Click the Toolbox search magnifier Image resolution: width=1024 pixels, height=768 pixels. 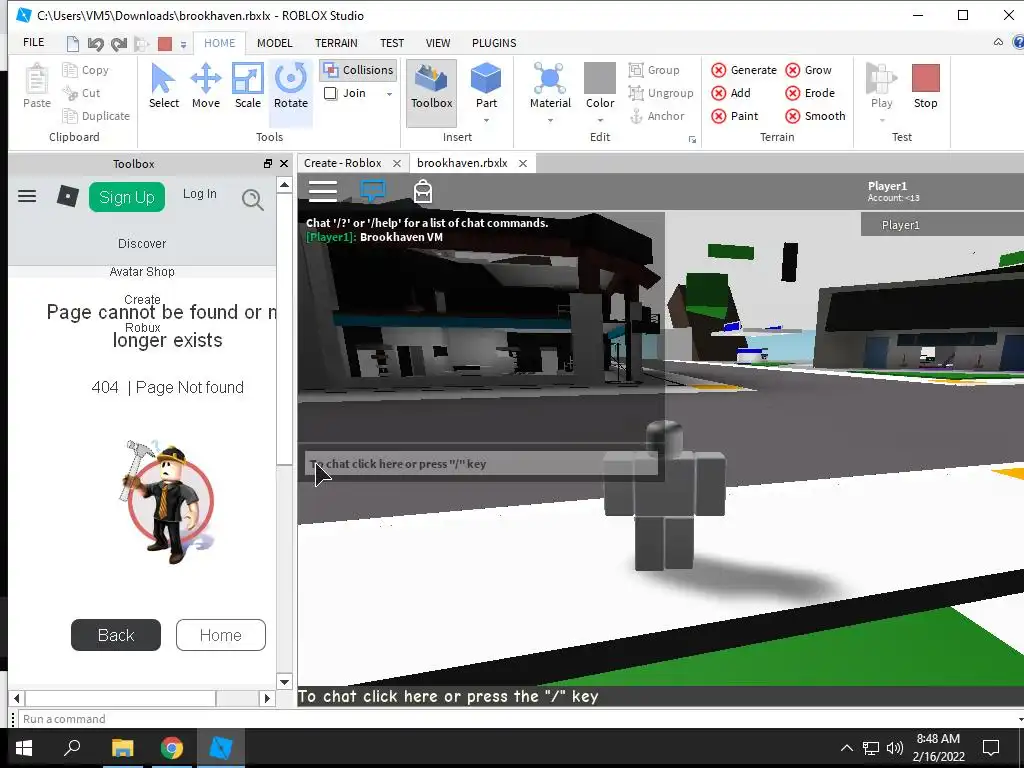point(253,199)
